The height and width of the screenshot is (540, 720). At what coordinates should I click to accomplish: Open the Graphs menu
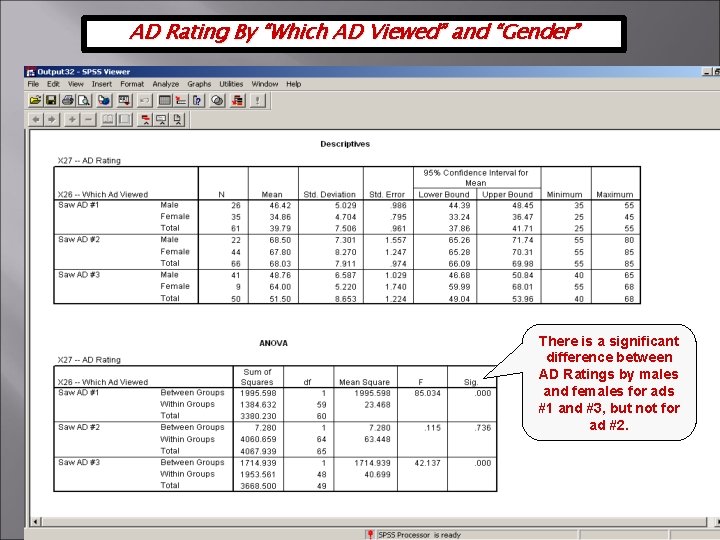click(x=199, y=84)
